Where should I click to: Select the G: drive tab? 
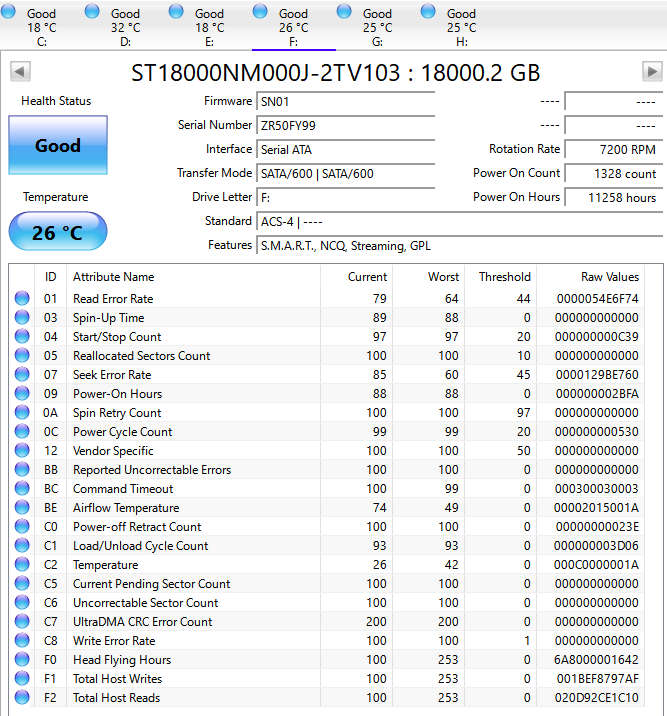click(x=378, y=26)
